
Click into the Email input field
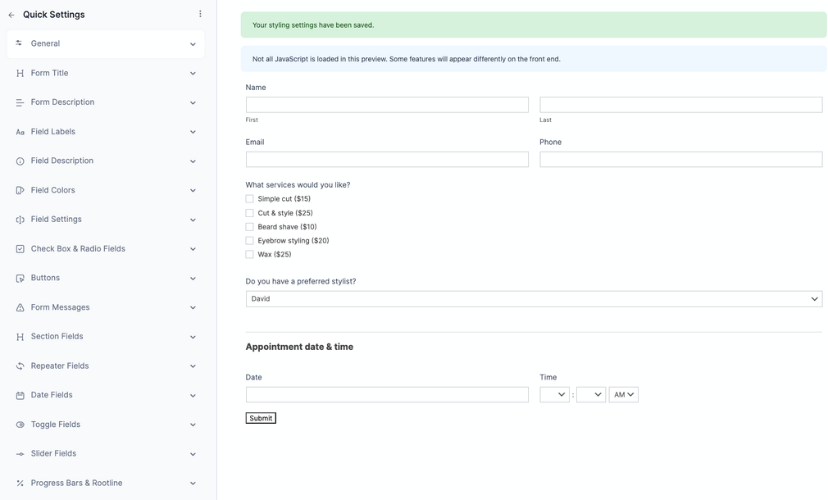(x=387, y=159)
